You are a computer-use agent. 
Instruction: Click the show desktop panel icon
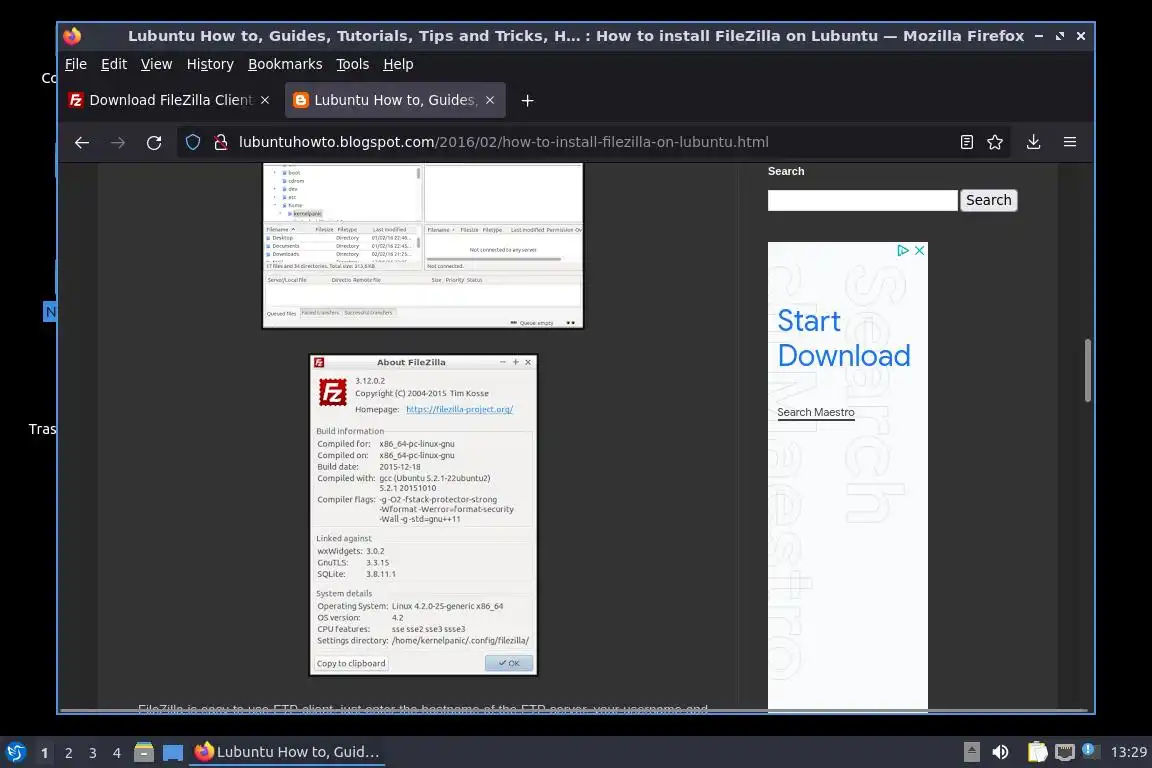coord(173,753)
